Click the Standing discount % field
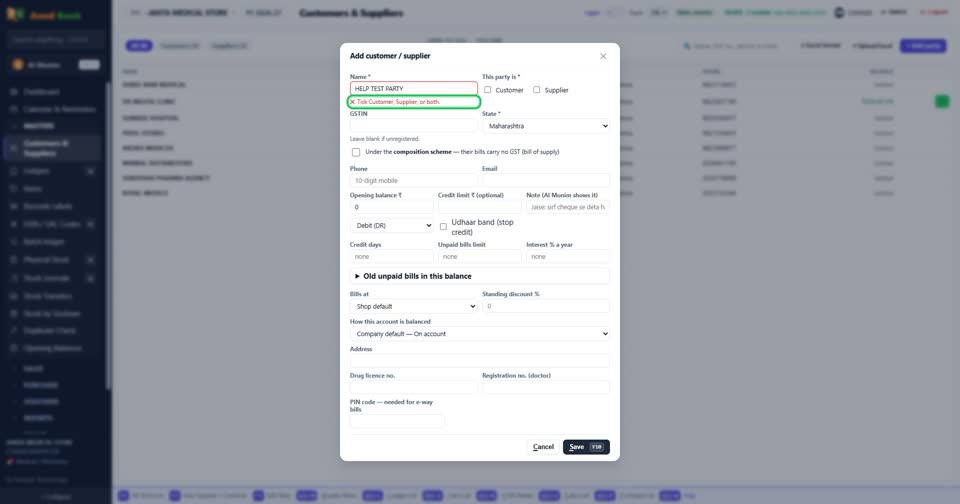The width and height of the screenshot is (960, 504). point(546,306)
